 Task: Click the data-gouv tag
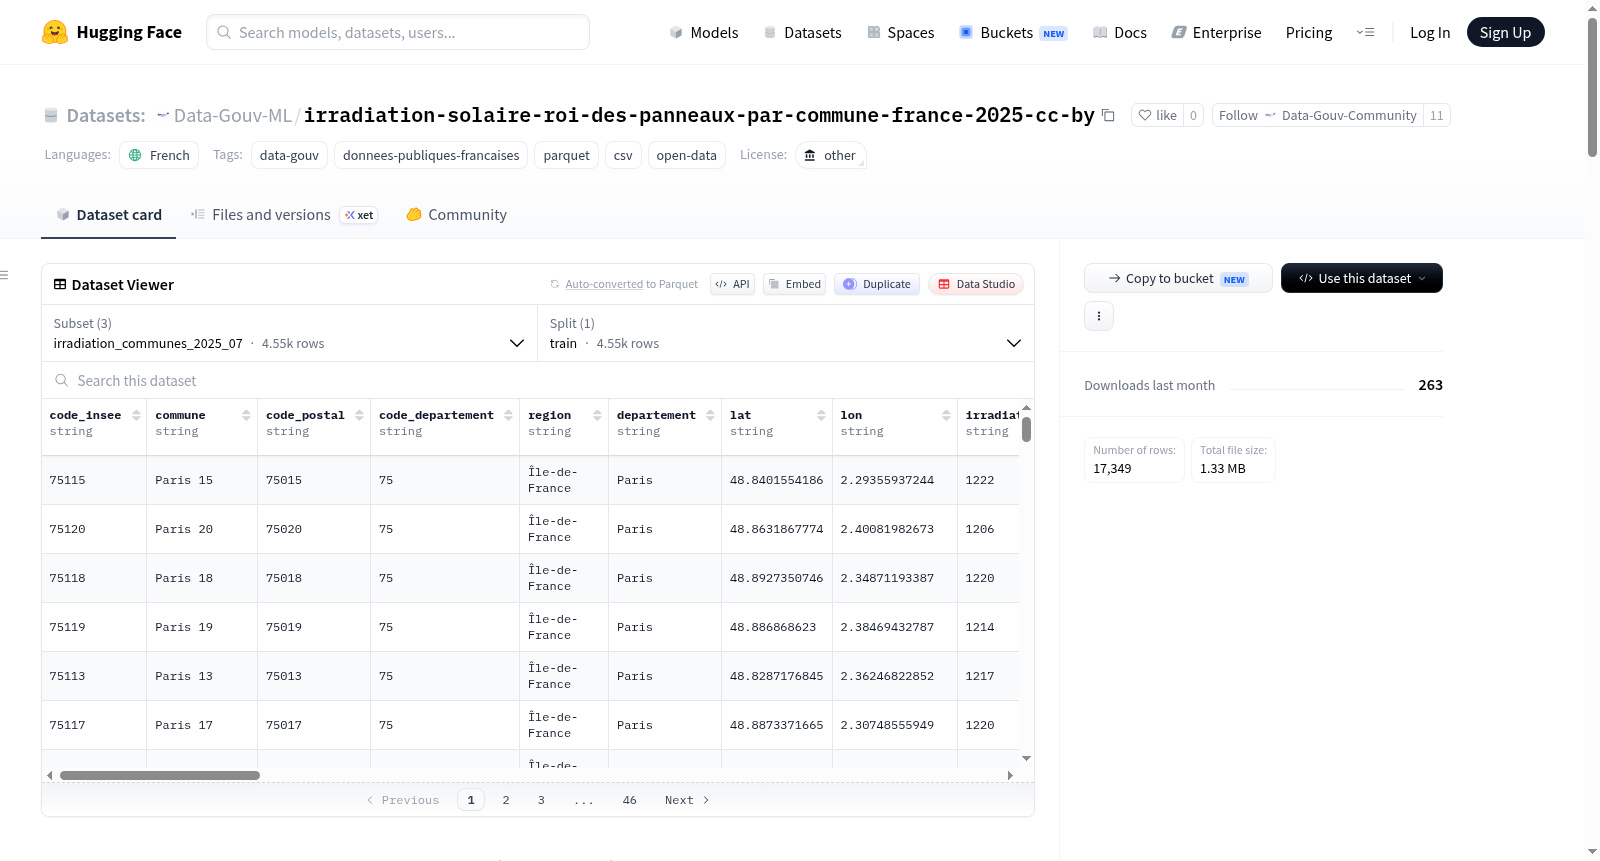(x=289, y=155)
